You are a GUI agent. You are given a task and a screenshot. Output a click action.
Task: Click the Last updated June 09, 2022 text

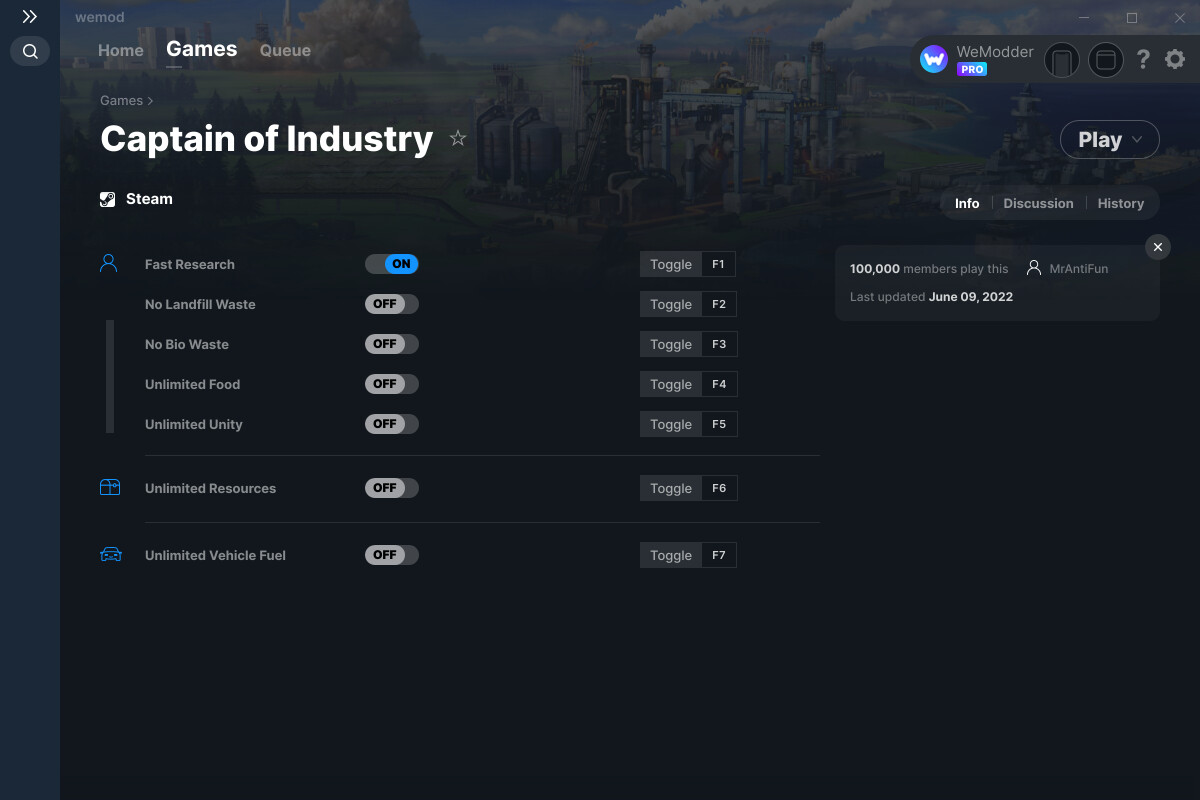click(x=931, y=296)
